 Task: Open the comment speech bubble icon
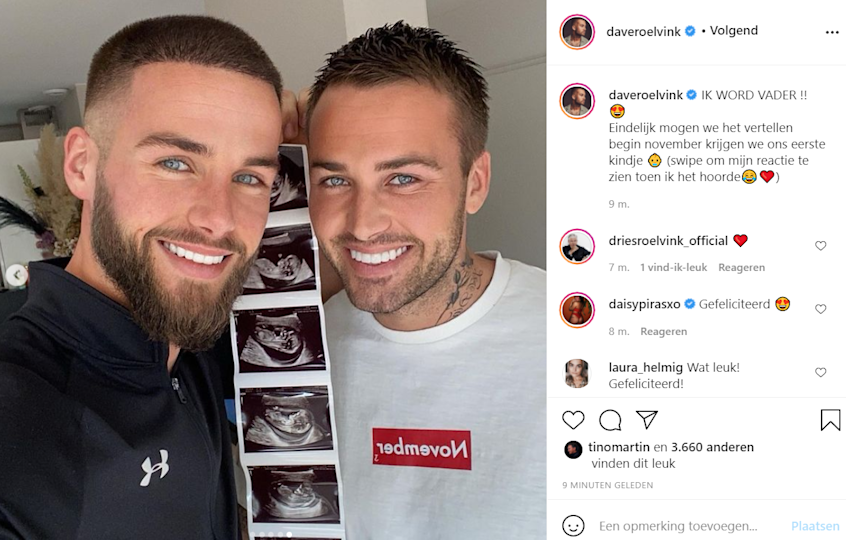click(610, 420)
